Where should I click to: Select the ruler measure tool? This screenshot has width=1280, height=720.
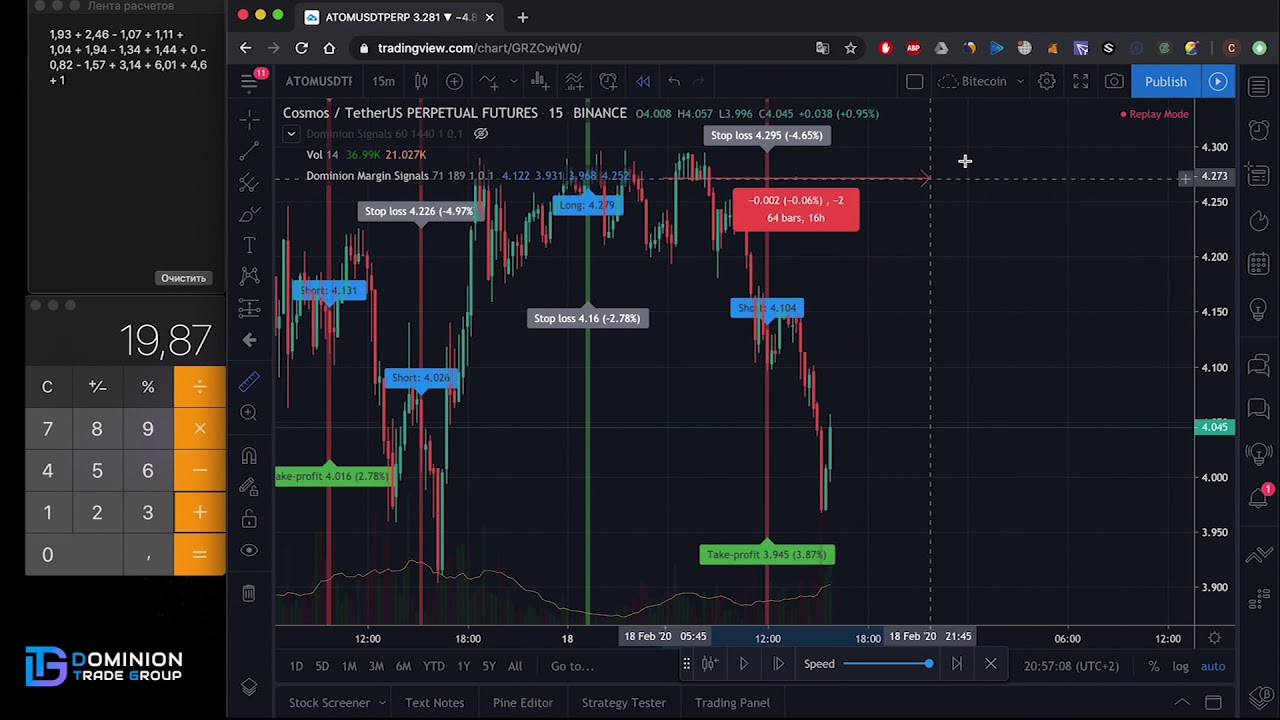(249, 381)
